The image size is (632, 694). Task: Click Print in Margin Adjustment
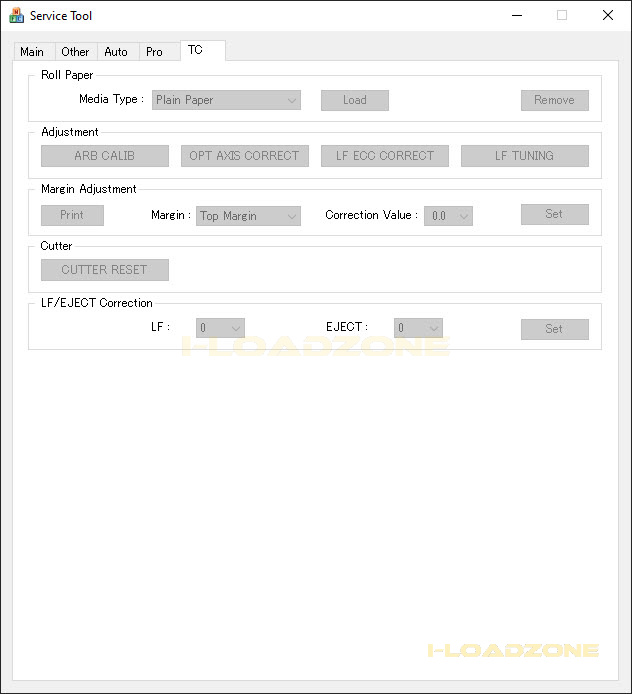click(x=73, y=215)
